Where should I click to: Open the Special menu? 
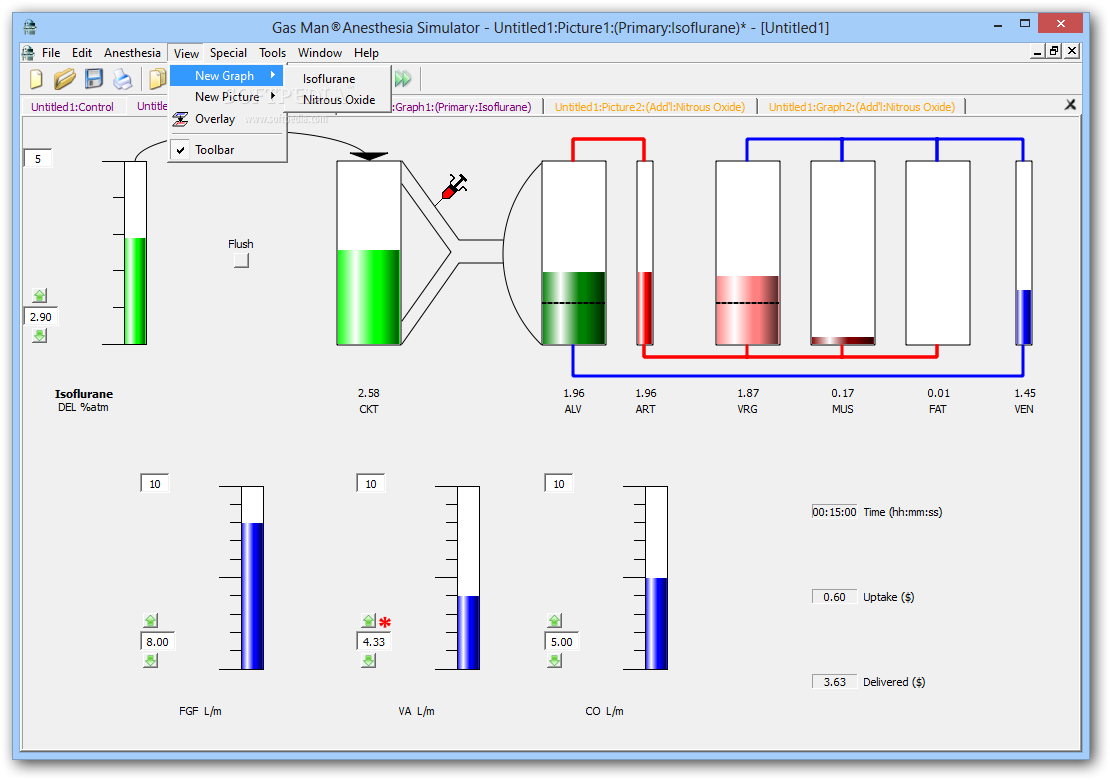228,52
